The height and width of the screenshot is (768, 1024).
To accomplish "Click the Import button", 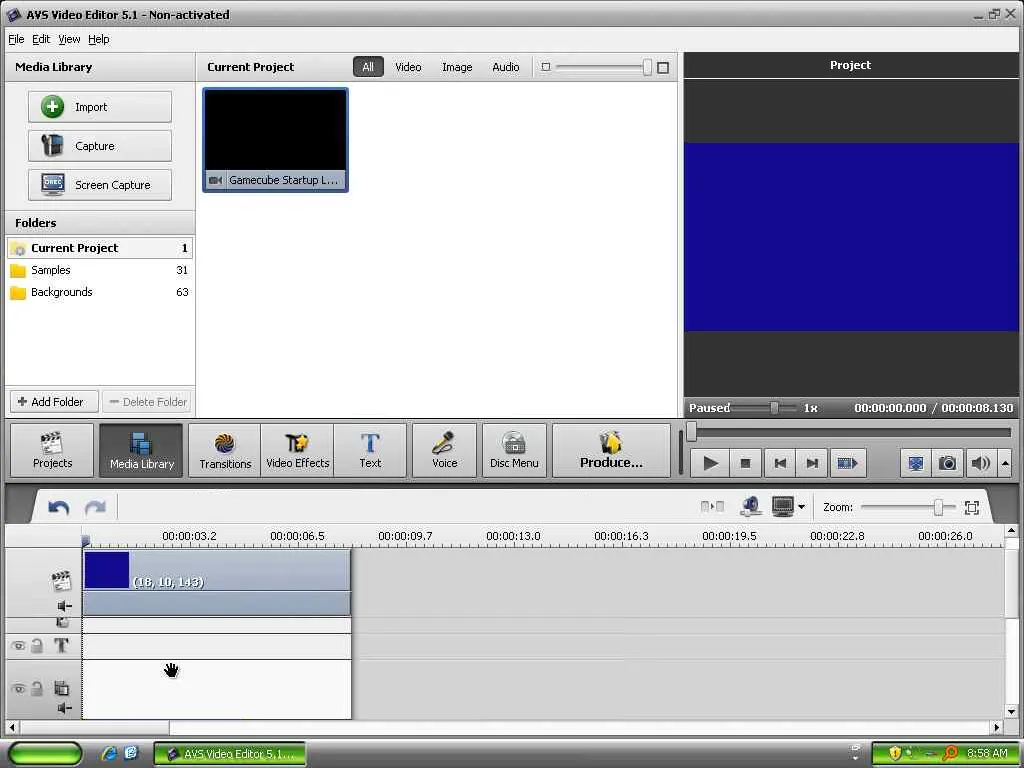I will pos(100,107).
